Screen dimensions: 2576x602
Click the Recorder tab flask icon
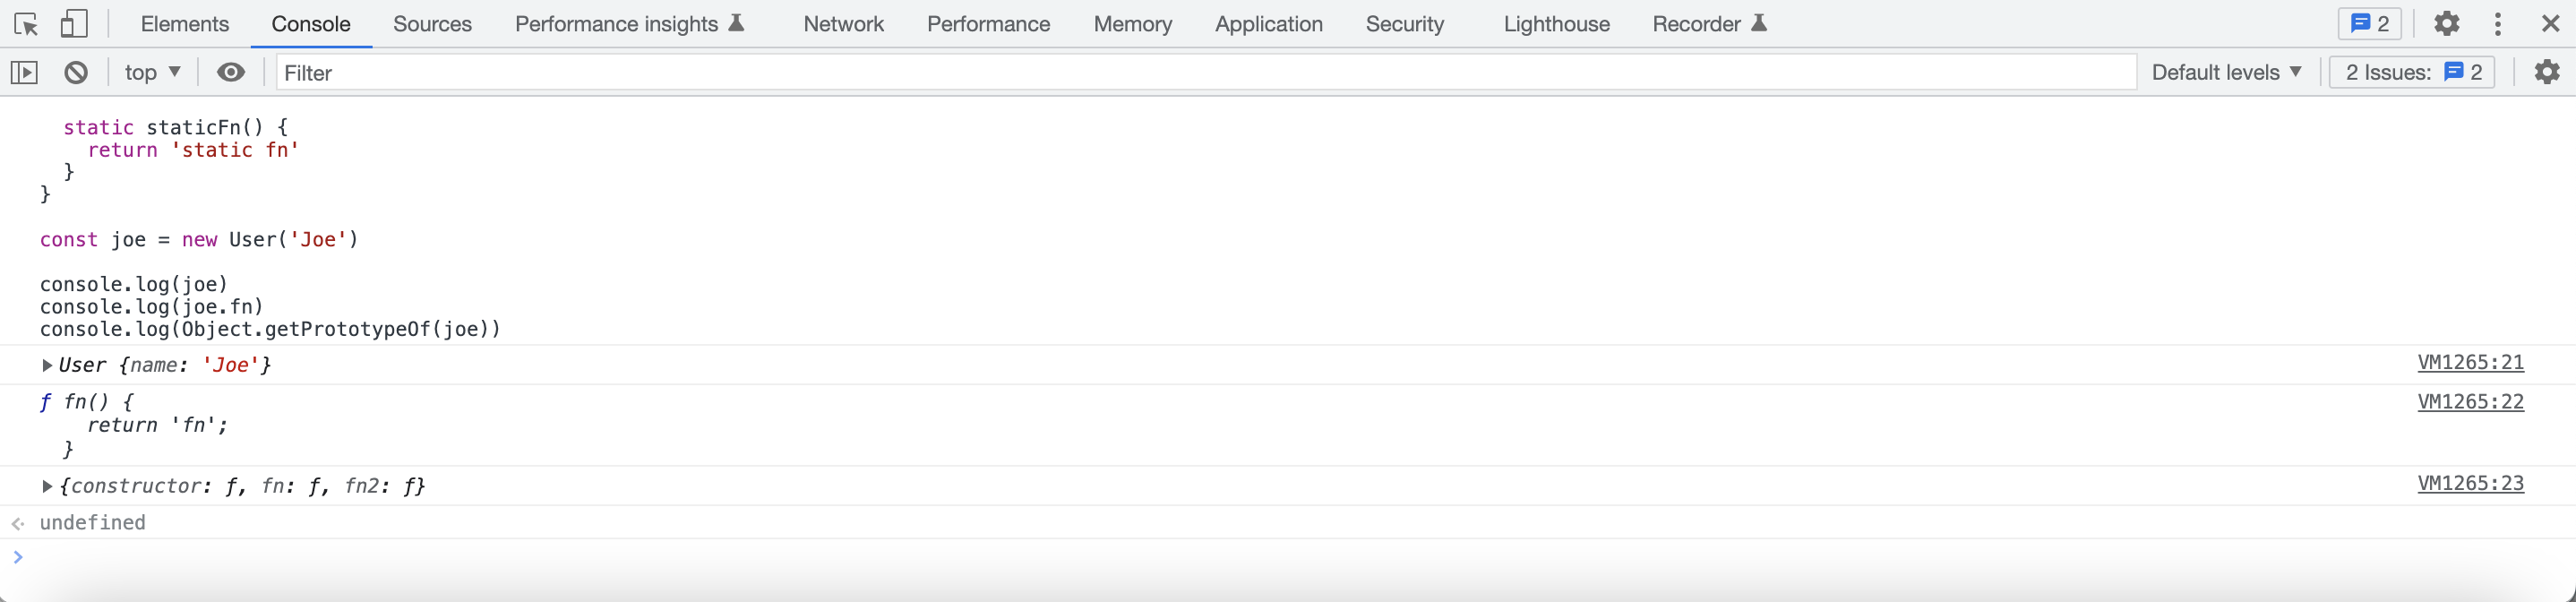(1759, 23)
